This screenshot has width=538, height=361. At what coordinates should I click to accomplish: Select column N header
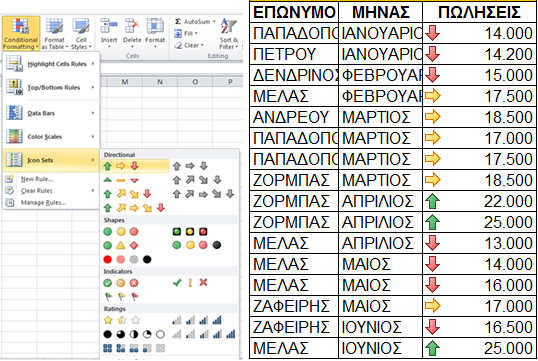pyautogui.click(x=160, y=82)
